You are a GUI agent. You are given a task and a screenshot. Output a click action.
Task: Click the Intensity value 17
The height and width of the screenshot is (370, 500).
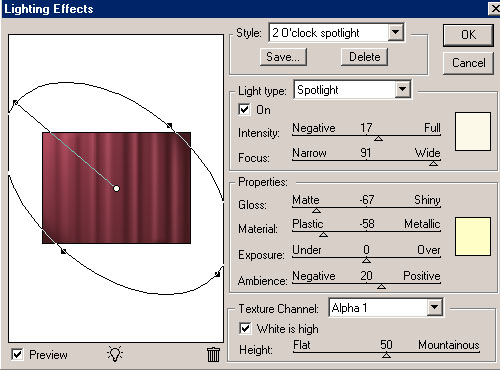click(x=366, y=128)
